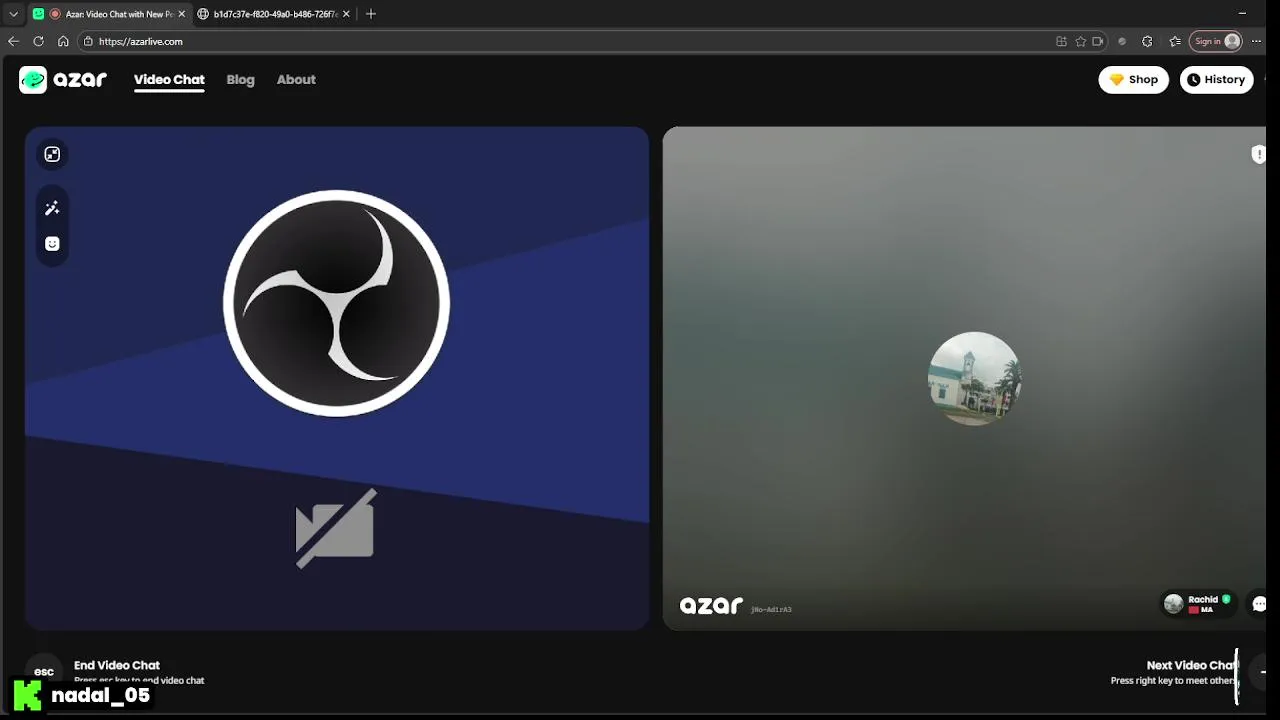The image size is (1280, 720).
Task: Expand the tab list dropdown chevron
Action: (13, 14)
